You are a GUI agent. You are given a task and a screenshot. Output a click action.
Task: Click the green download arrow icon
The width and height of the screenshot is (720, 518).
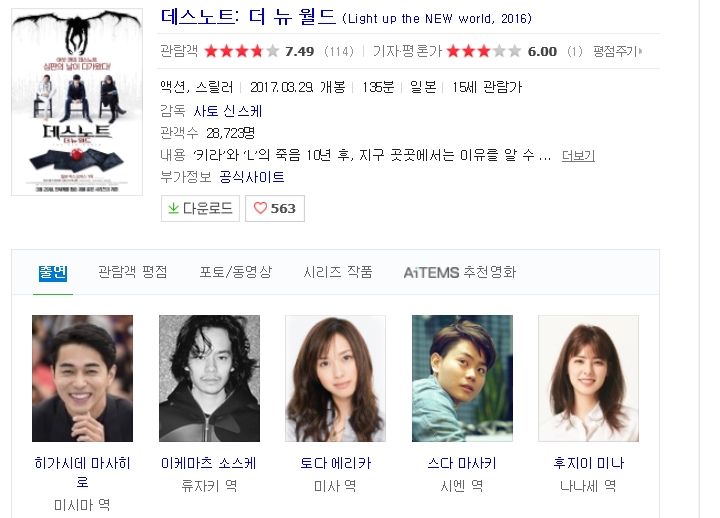pos(173,208)
